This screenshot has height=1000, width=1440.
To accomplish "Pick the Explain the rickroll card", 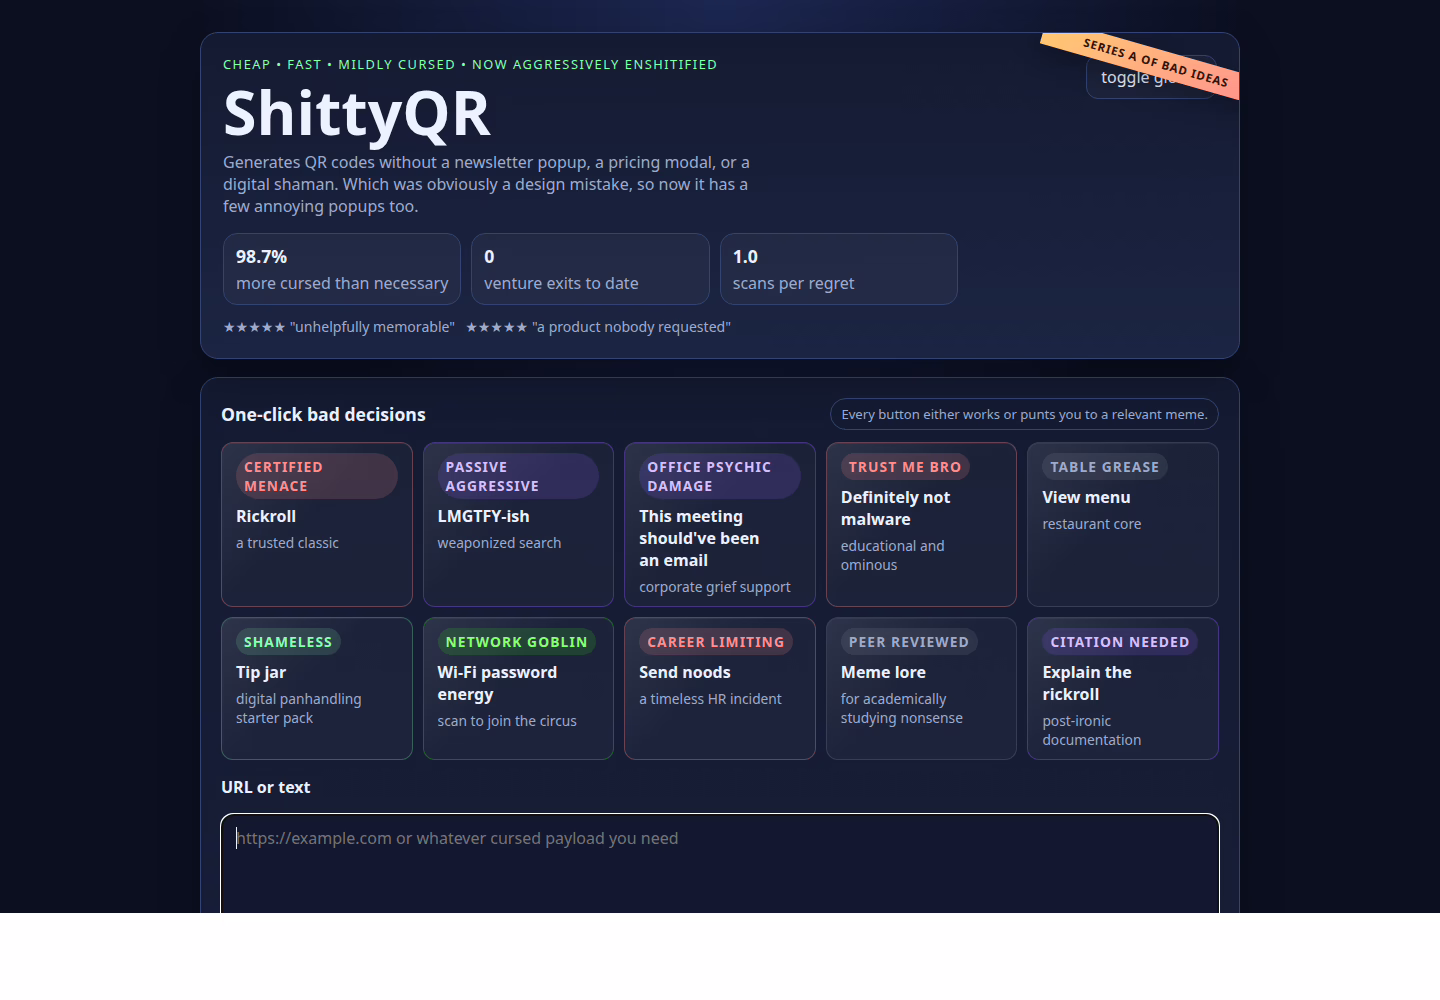I will [1123, 688].
